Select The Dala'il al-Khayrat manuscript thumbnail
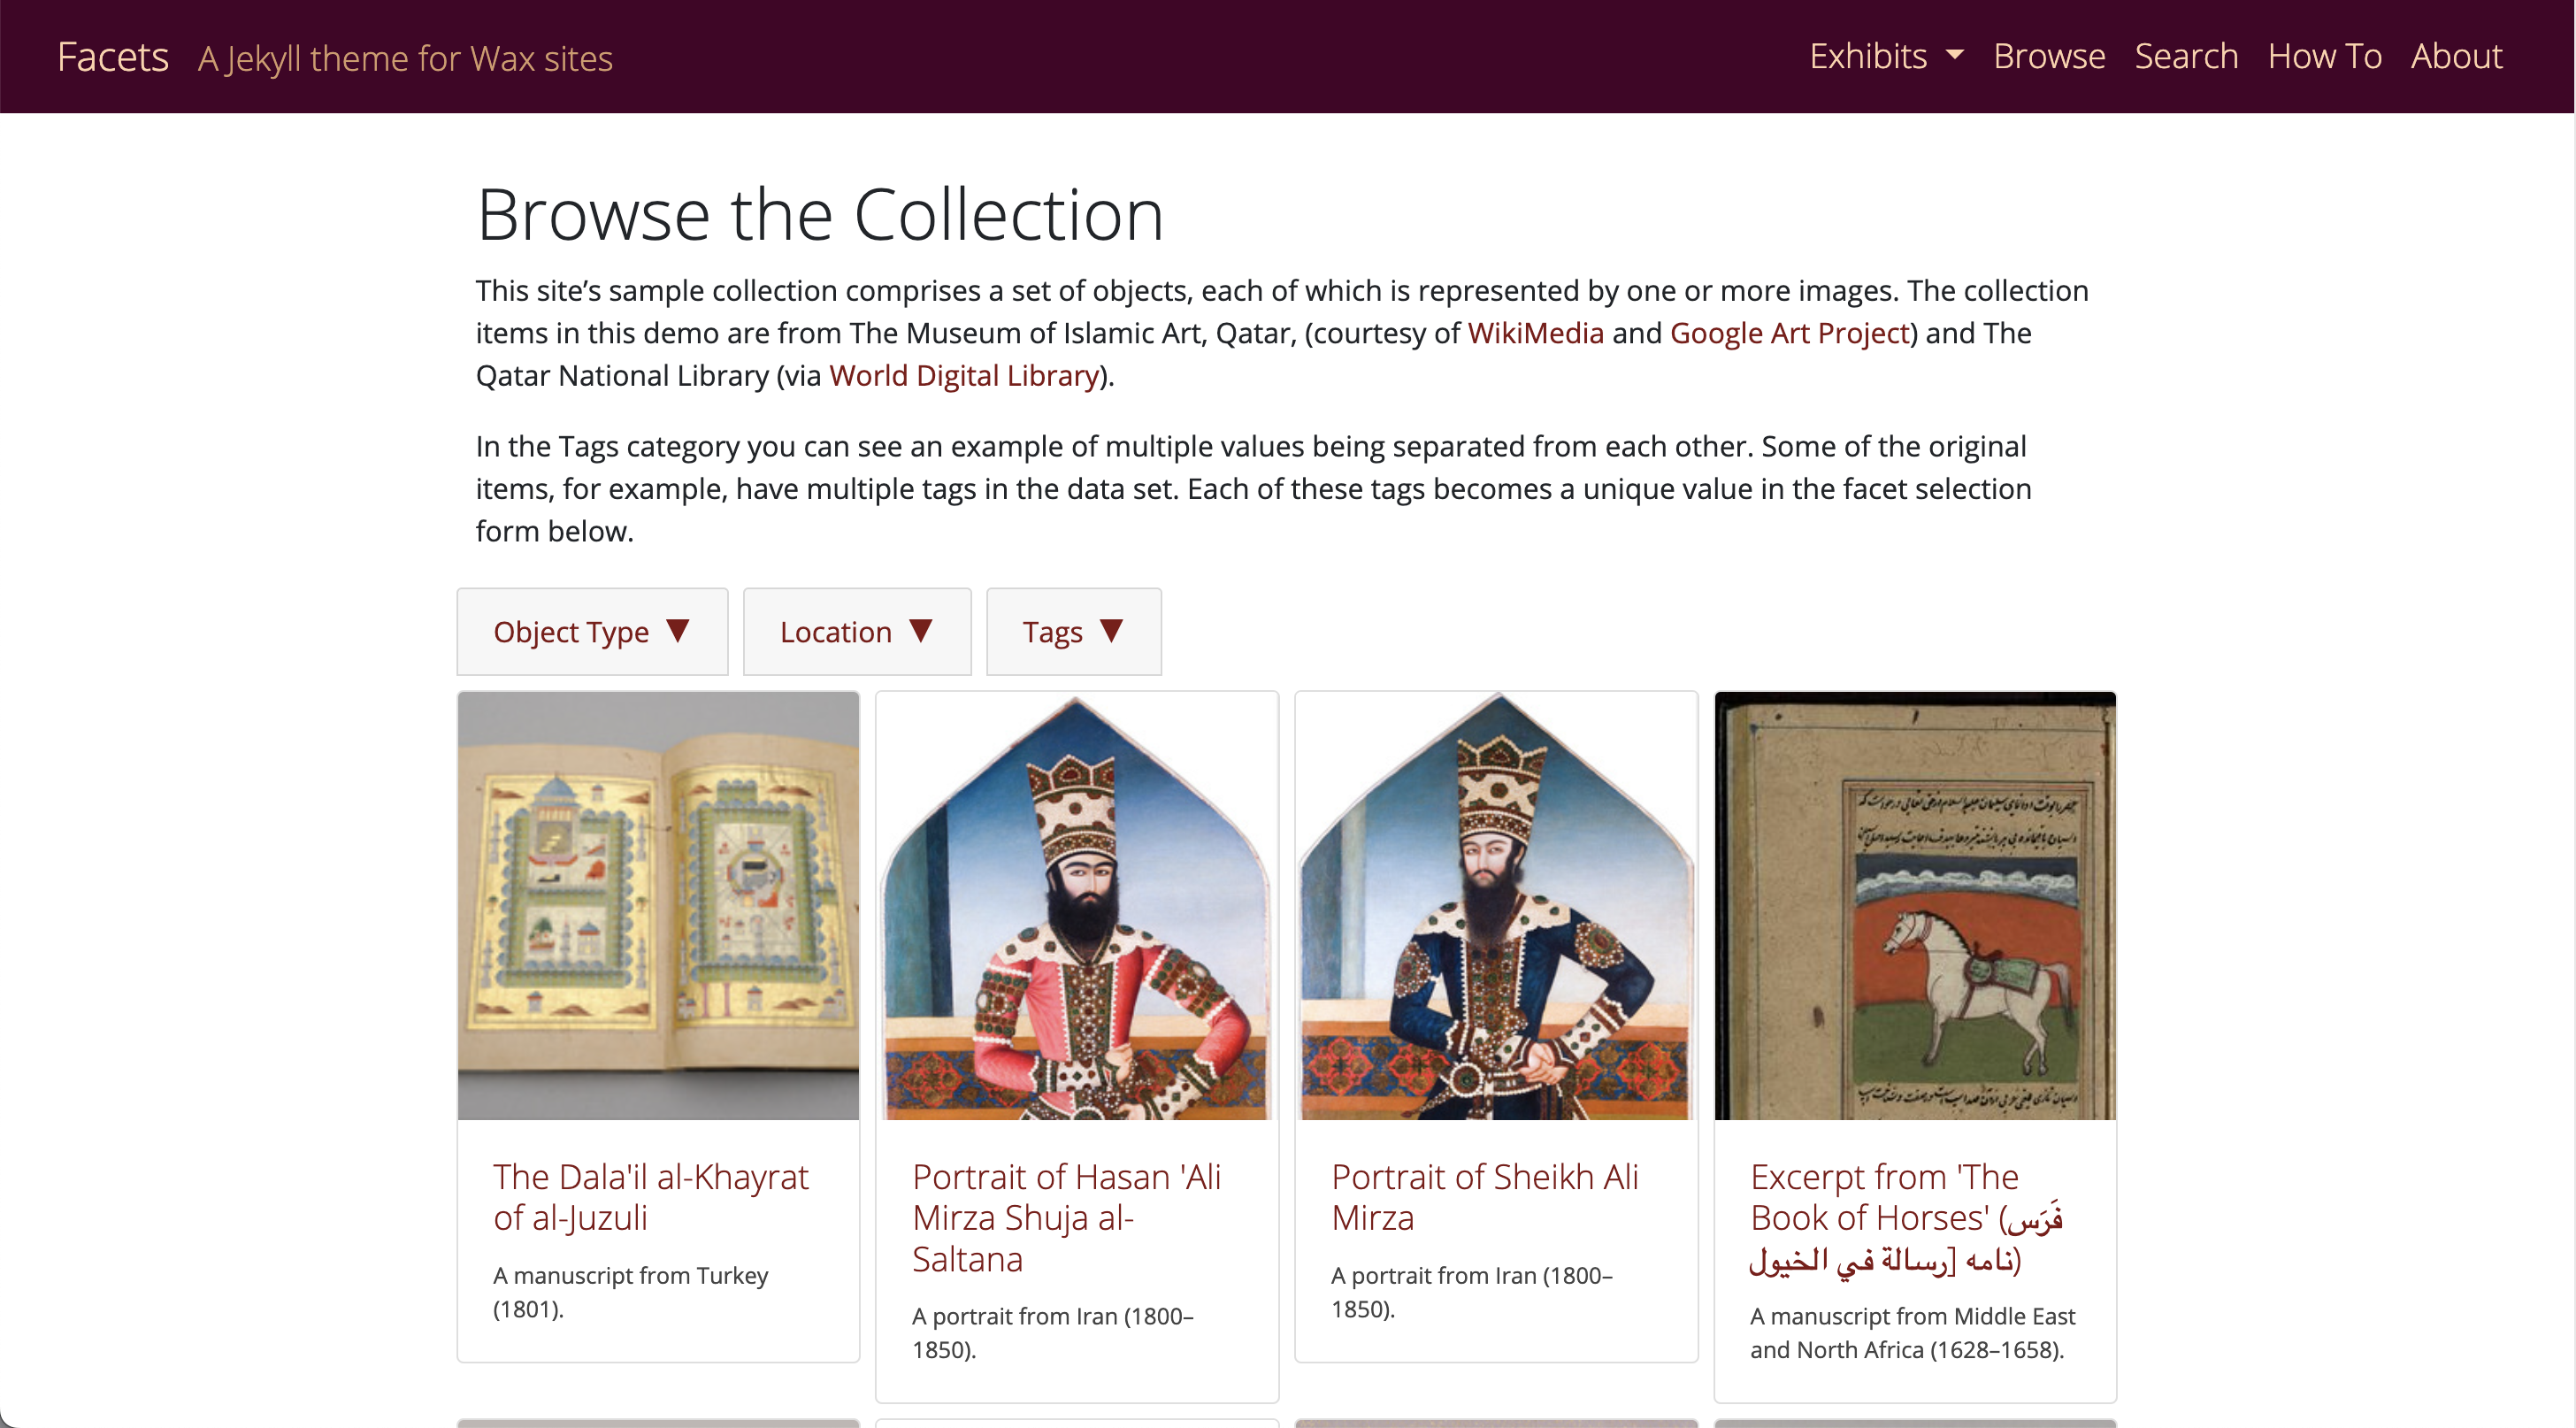Viewport: 2576px width, 1428px height. [x=657, y=904]
